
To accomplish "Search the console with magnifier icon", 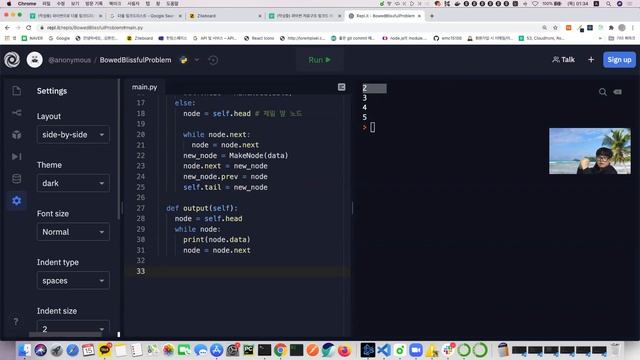I will [x=602, y=92].
